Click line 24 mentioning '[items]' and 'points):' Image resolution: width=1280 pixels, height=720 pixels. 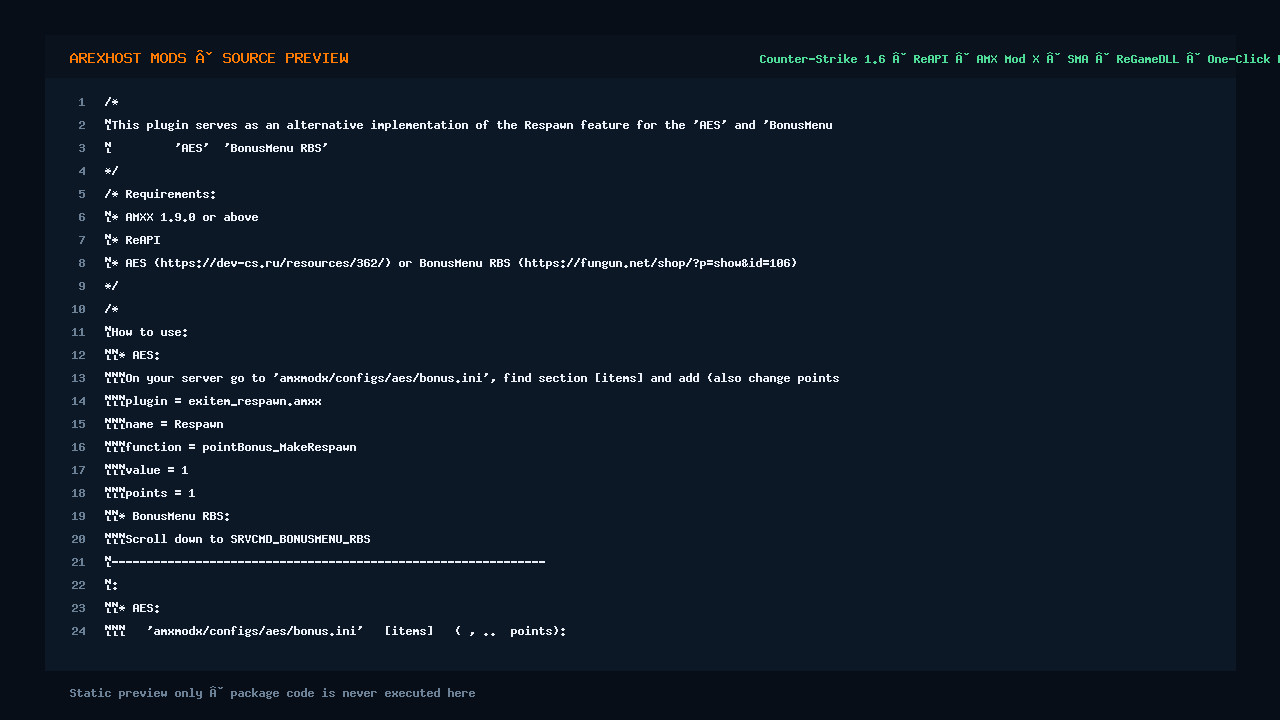coord(335,631)
